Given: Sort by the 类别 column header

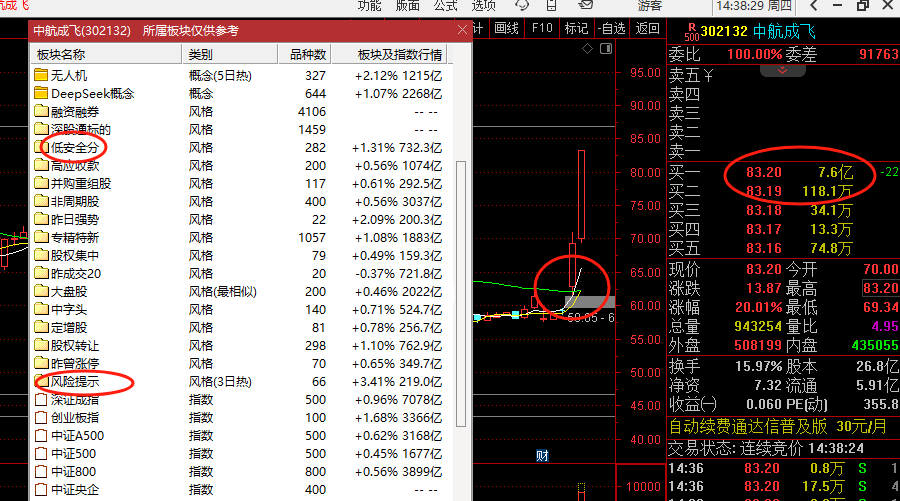Looking at the screenshot, I should coord(230,55).
